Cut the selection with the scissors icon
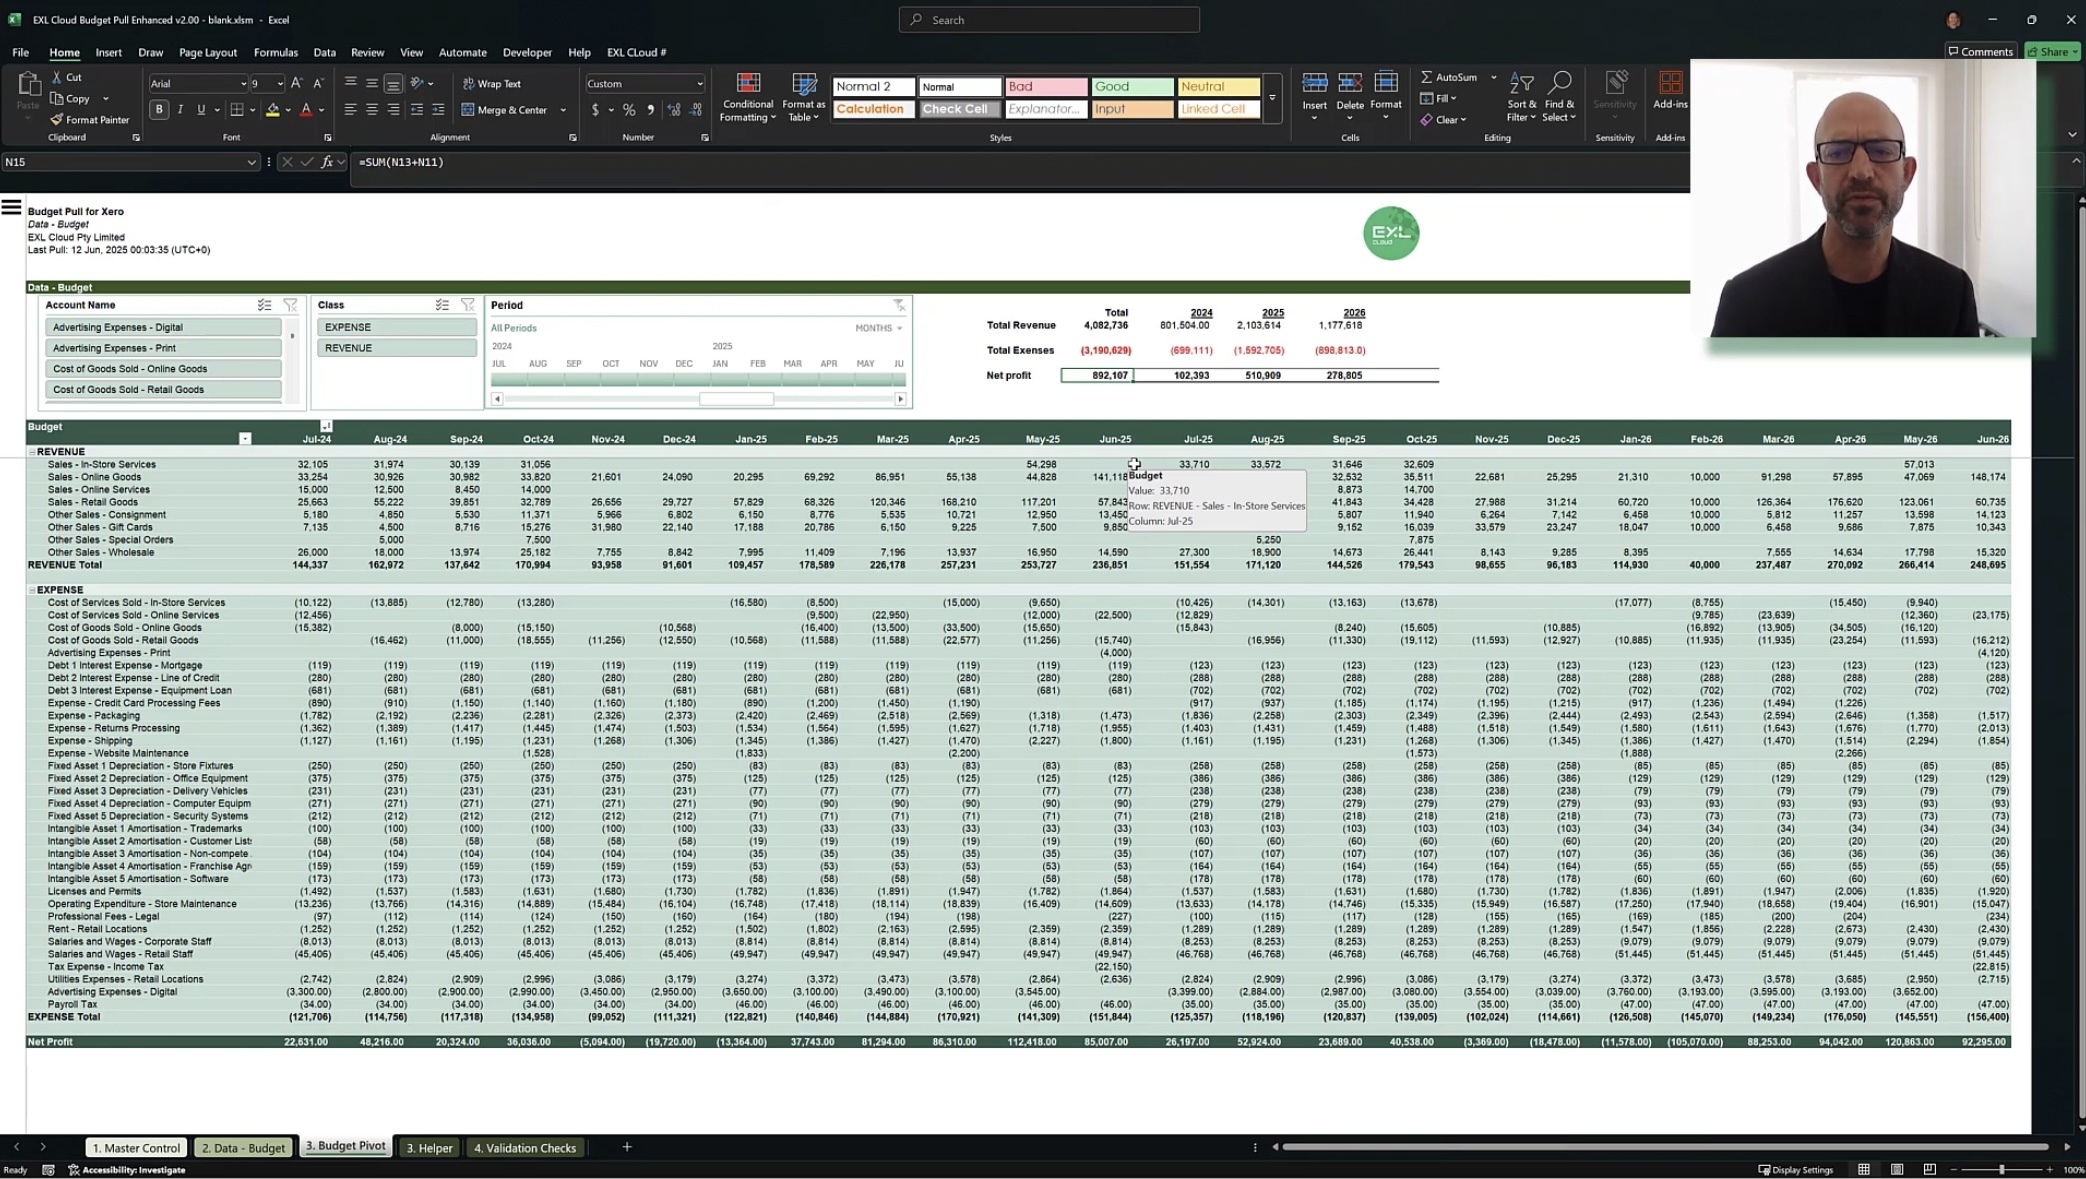Viewport: 2086px width, 1179px height. tap(57, 77)
